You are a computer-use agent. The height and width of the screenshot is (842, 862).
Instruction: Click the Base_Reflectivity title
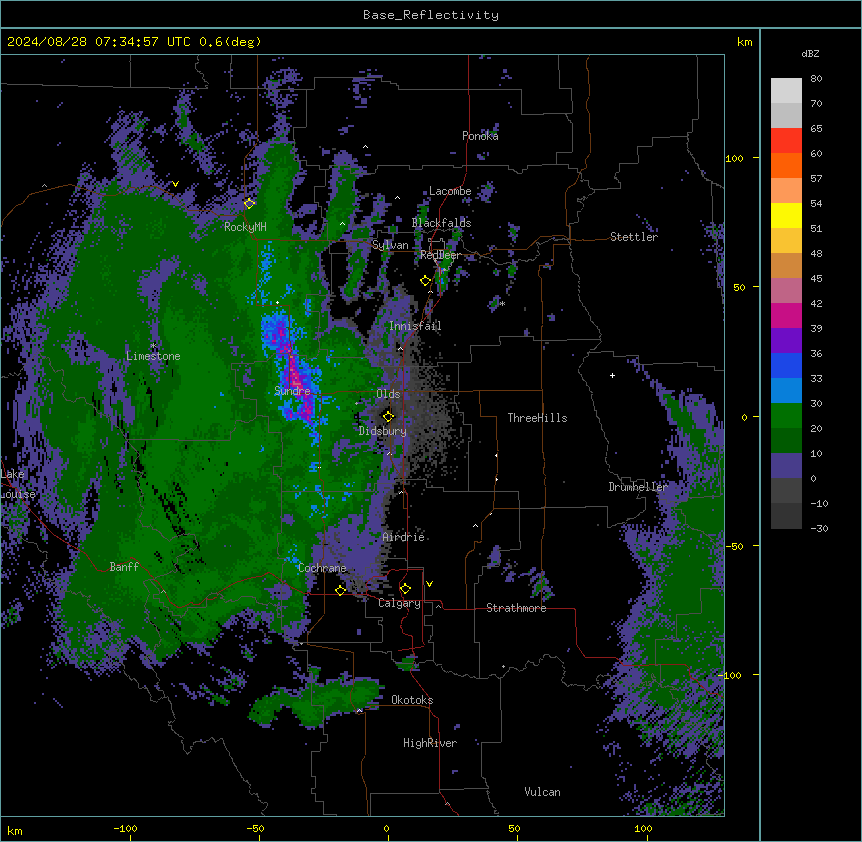click(x=431, y=15)
